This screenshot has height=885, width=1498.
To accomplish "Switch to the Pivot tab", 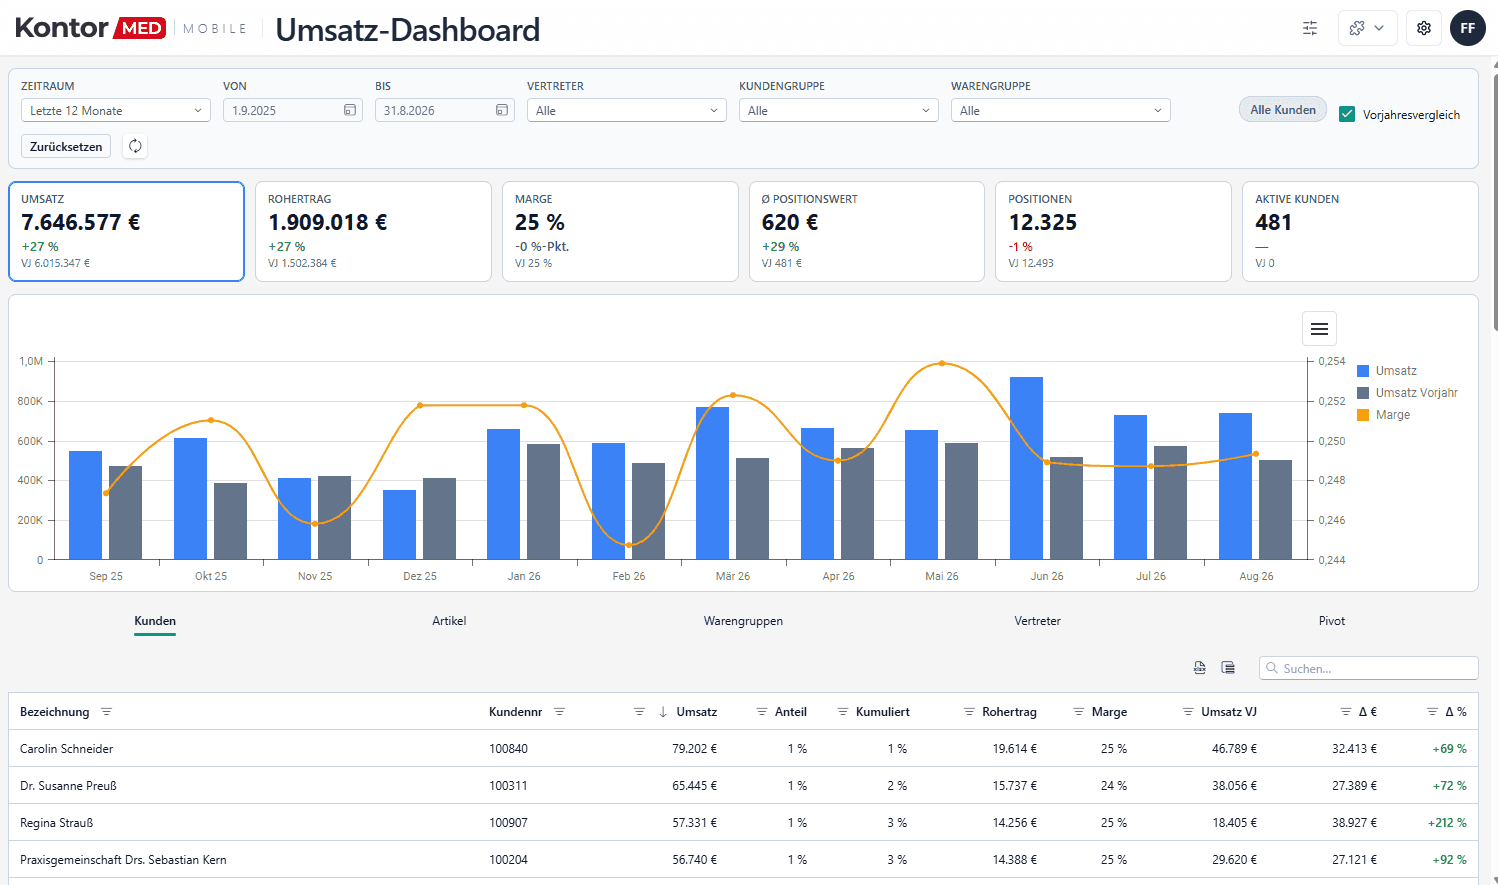I will tap(1332, 621).
